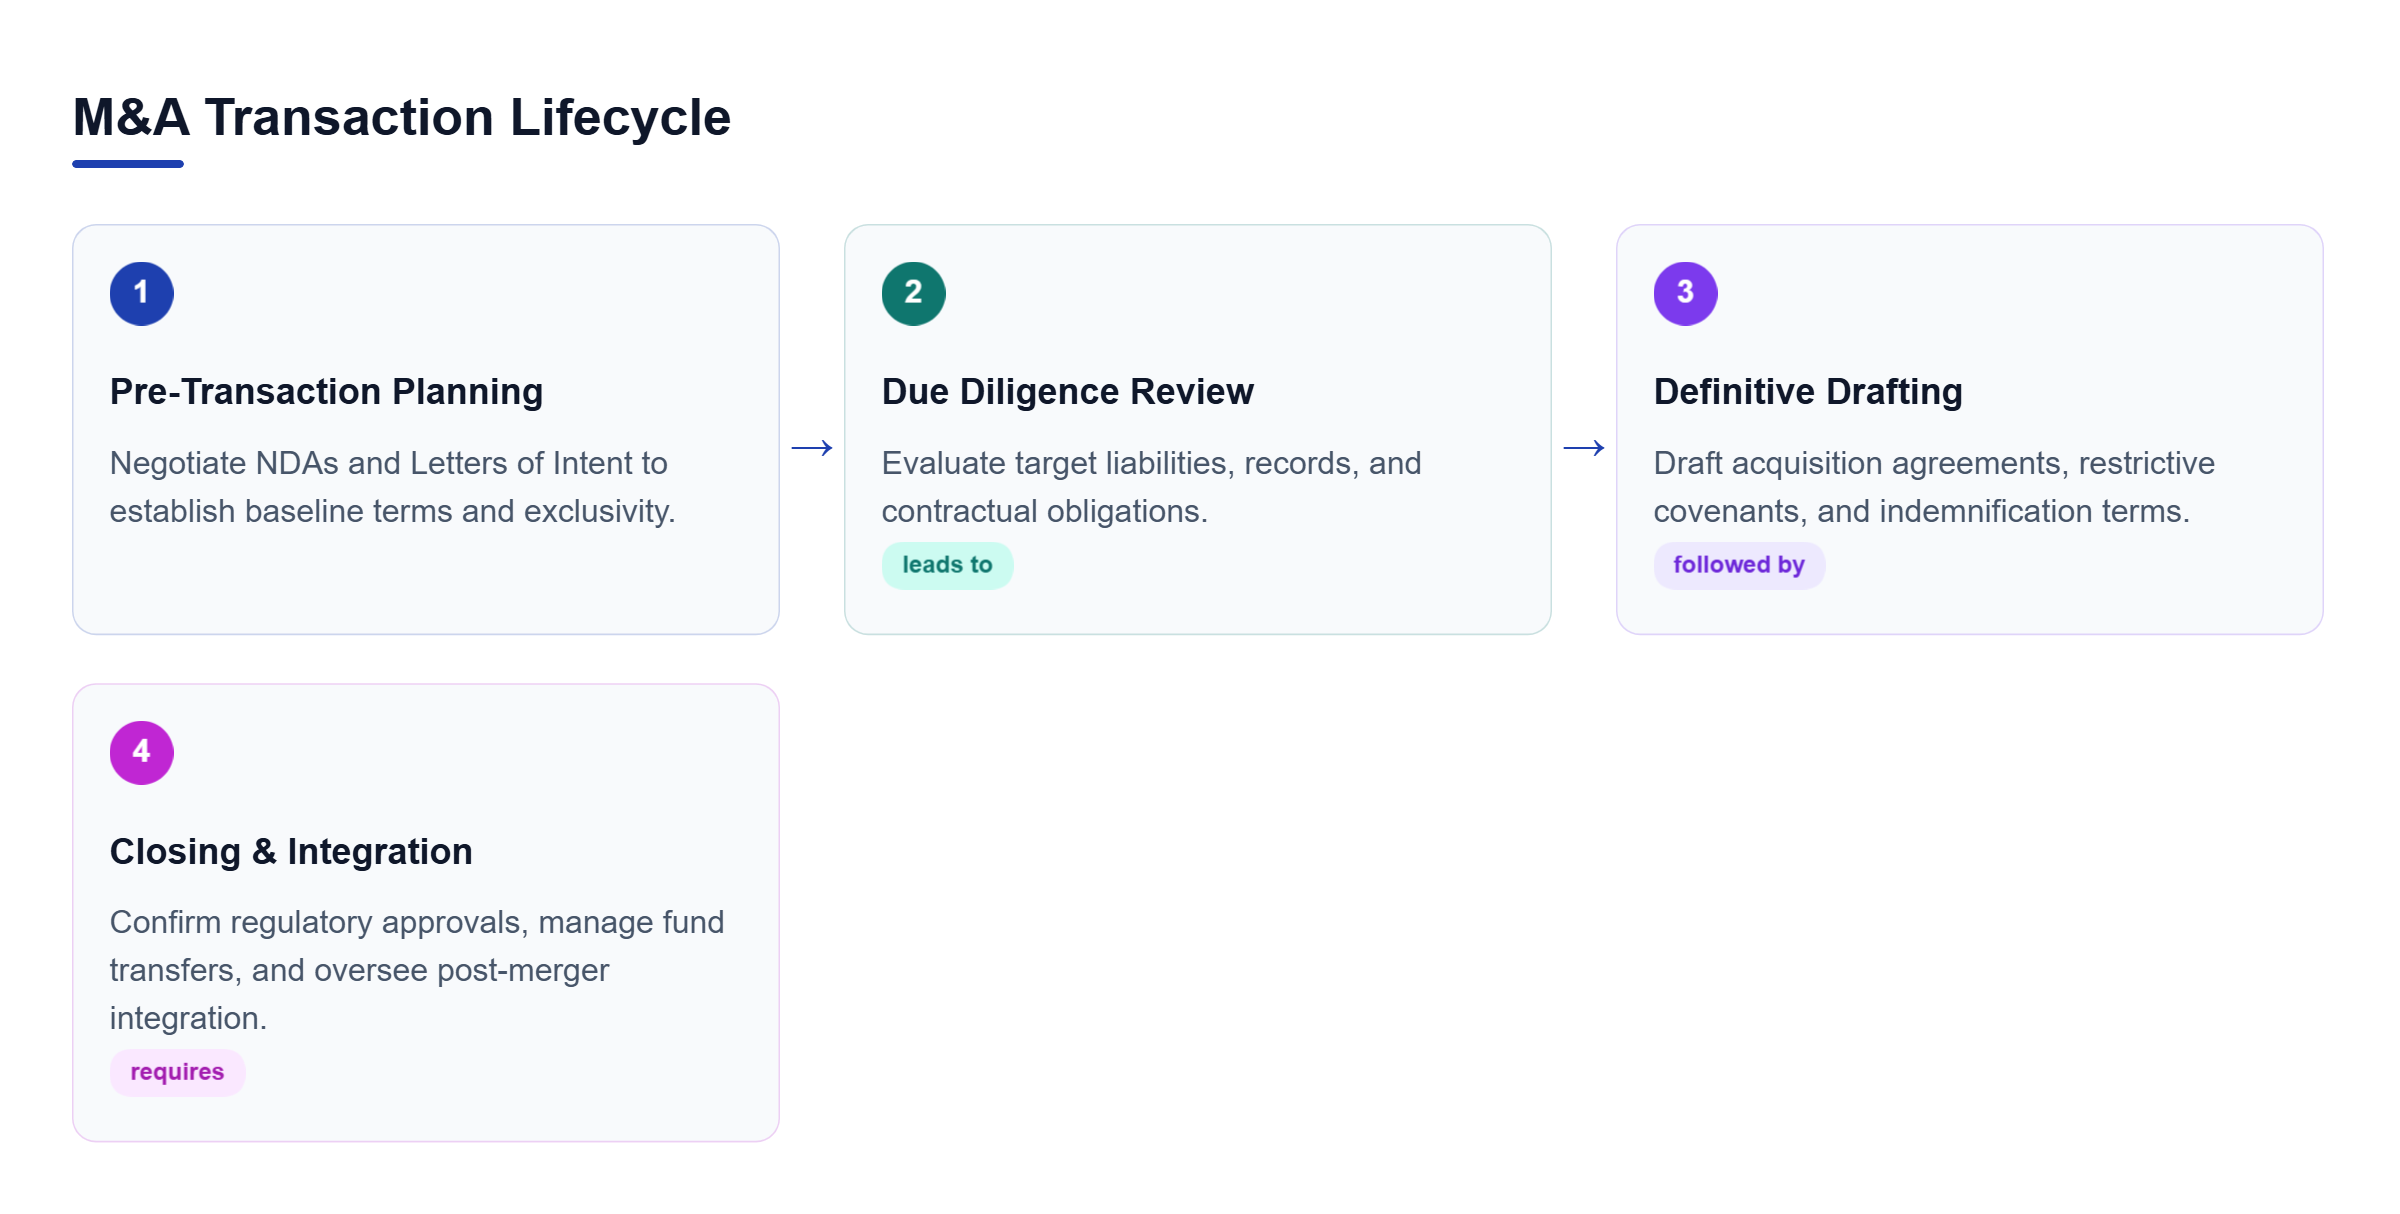Click the 'Evaluate target liabilities' description
The width and height of the screenshot is (2400, 1214).
[1152, 487]
